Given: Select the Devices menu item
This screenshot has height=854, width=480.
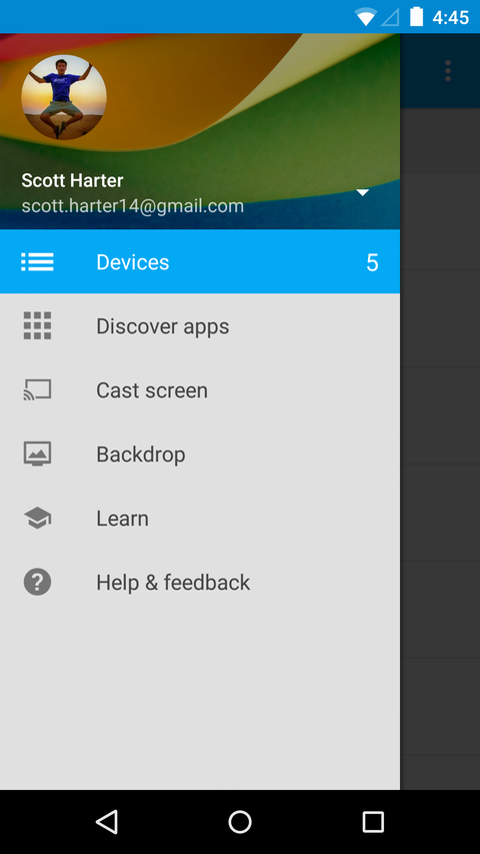Looking at the screenshot, I should (200, 262).
